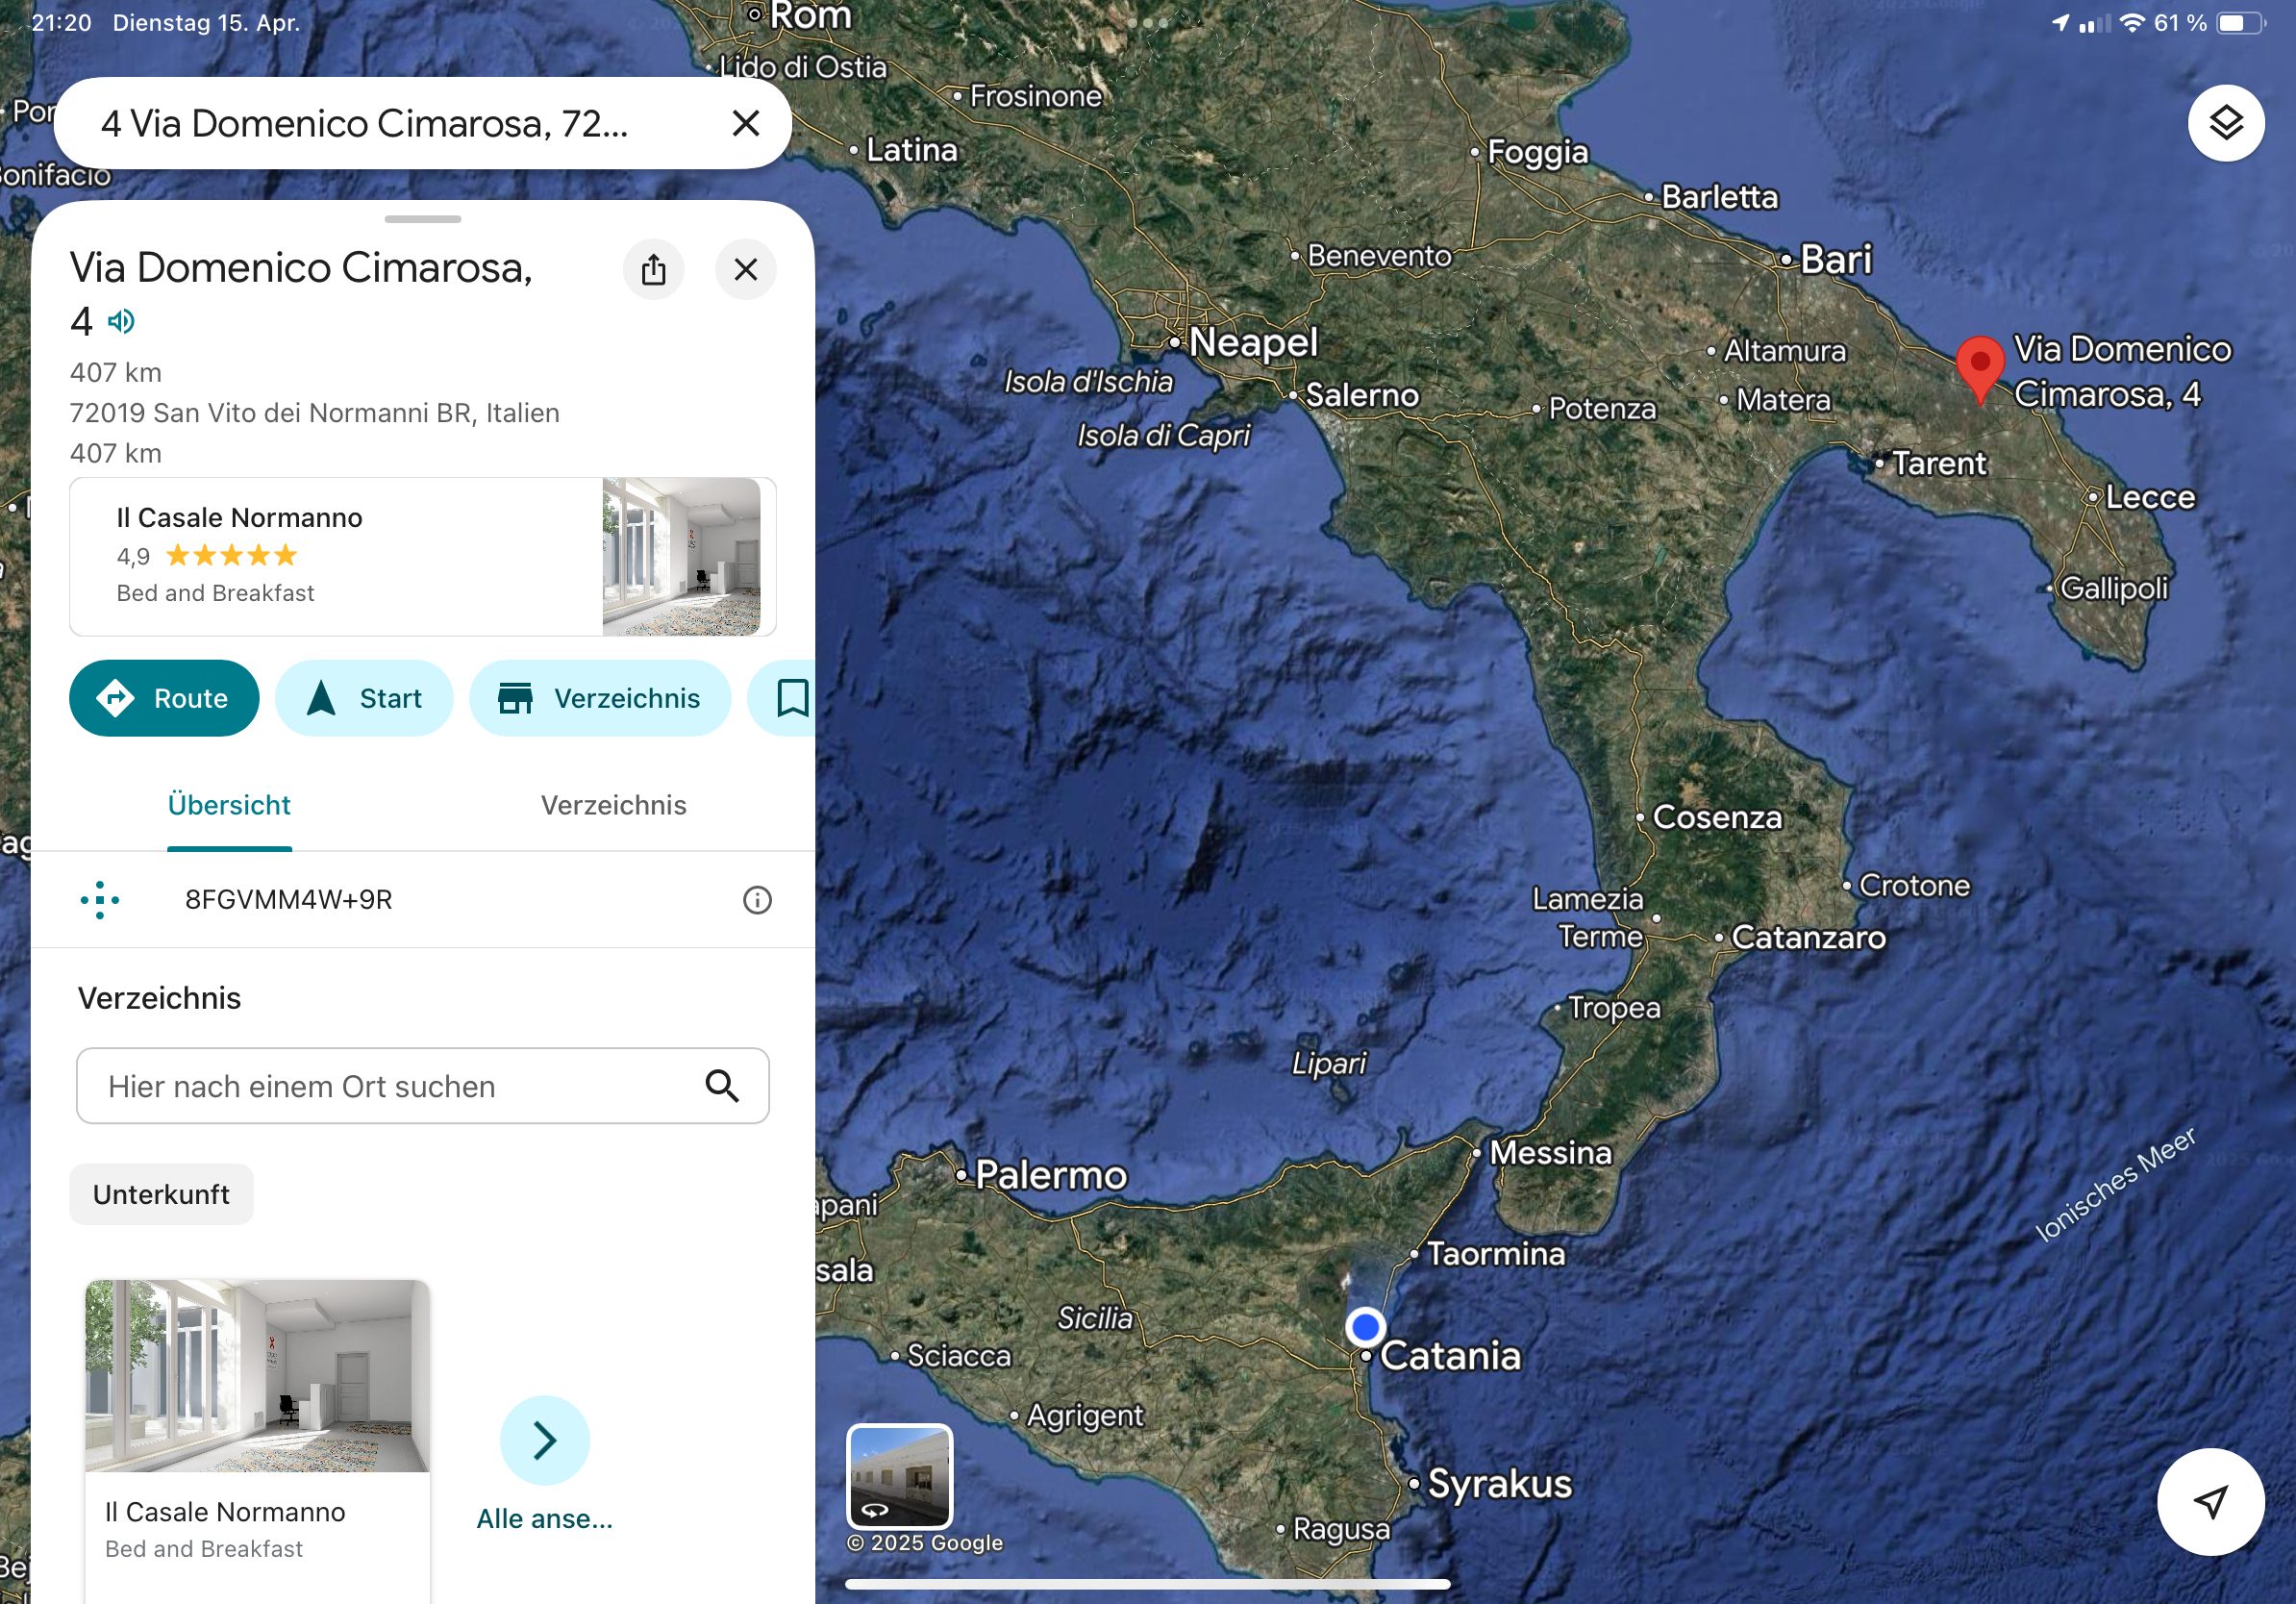
Task: Tap the Foggia city label
Action: pyautogui.click(x=1537, y=152)
